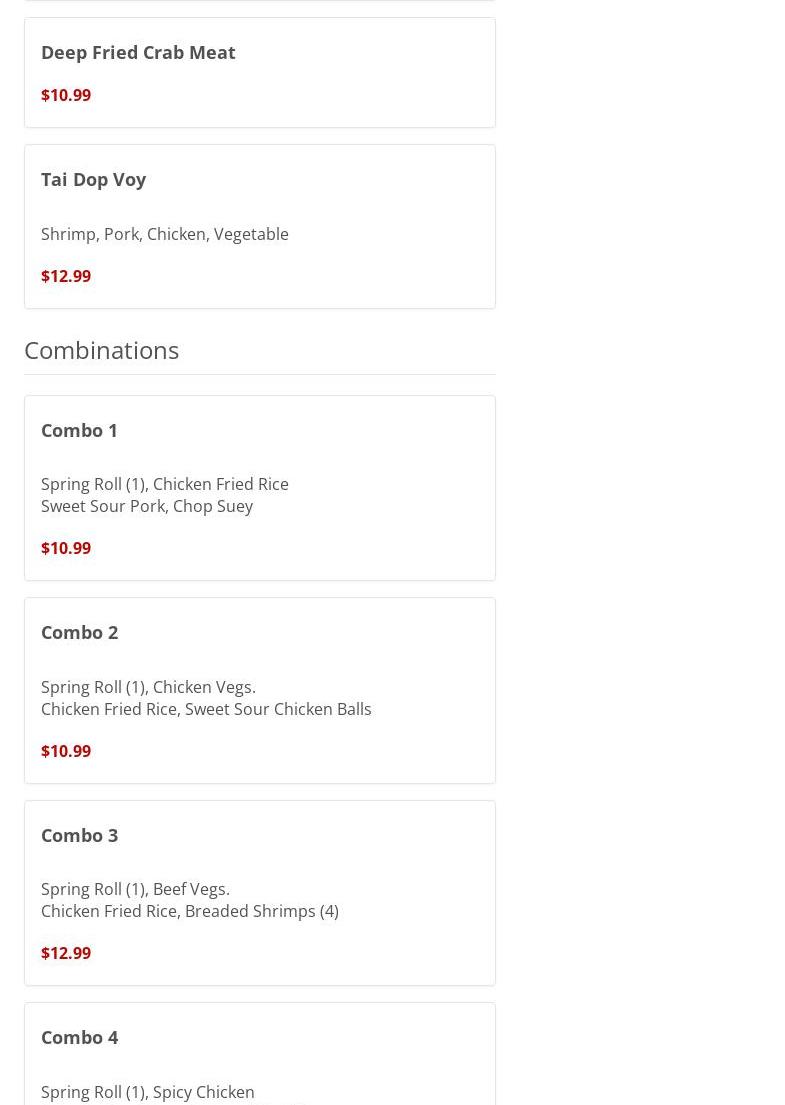This screenshot has height=1105, width=785.
Task: Open the Combo 2 menu item
Action: point(79,632)
